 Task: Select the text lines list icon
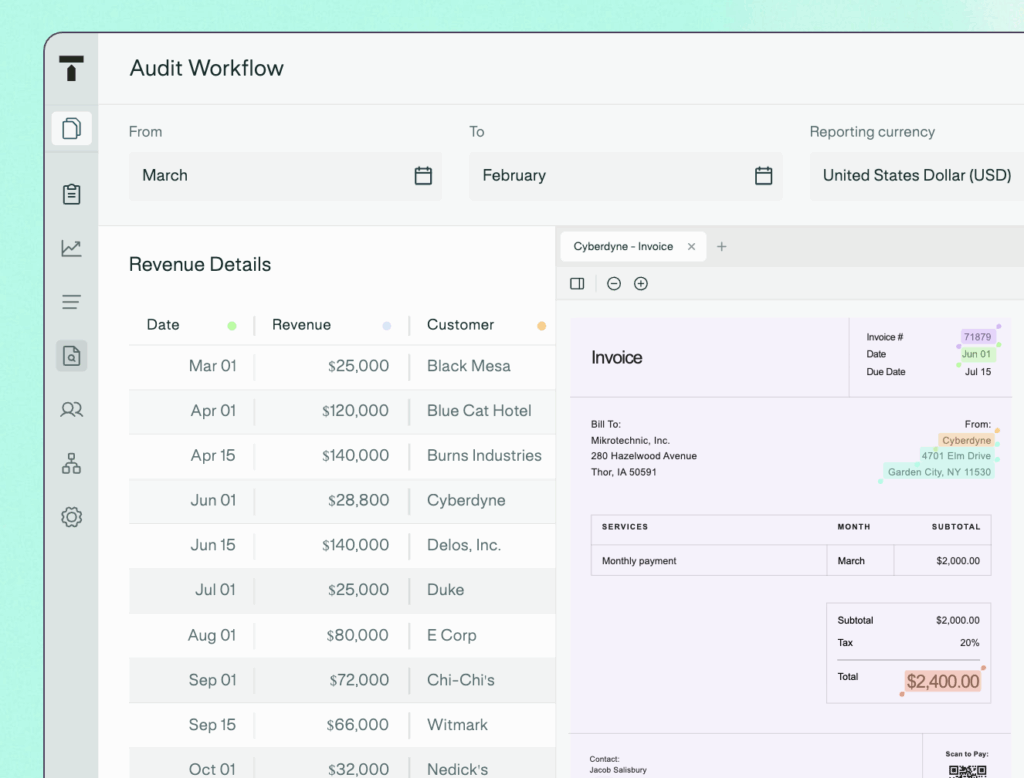[x=71, y=302]
